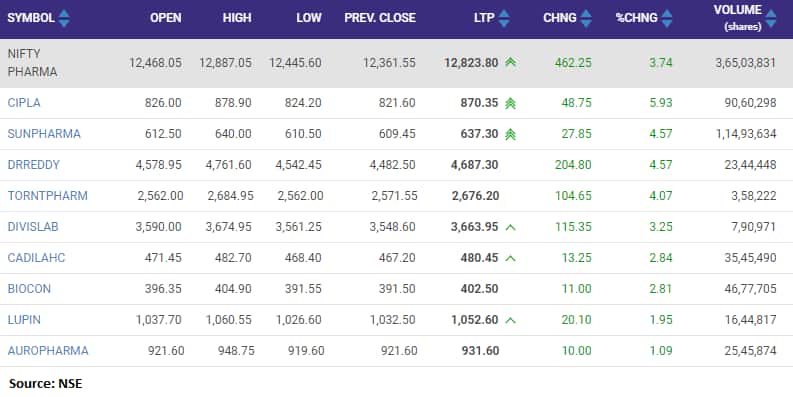Click NIFTY PHARMA double up-arrow indicator
This screenshot has width=793, height=397.
click(510, 62)
